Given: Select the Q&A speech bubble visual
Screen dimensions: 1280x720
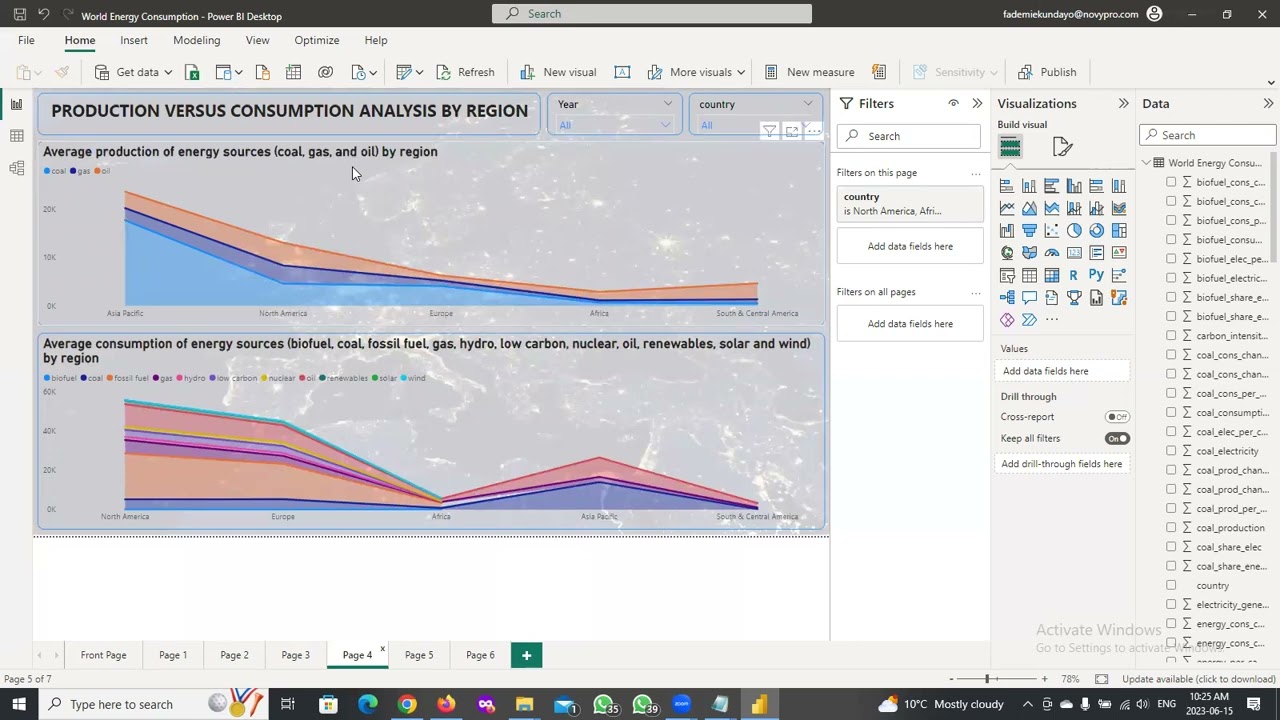Looking at the screenshot, I should pyautogui.click(x=1029, y=297).
